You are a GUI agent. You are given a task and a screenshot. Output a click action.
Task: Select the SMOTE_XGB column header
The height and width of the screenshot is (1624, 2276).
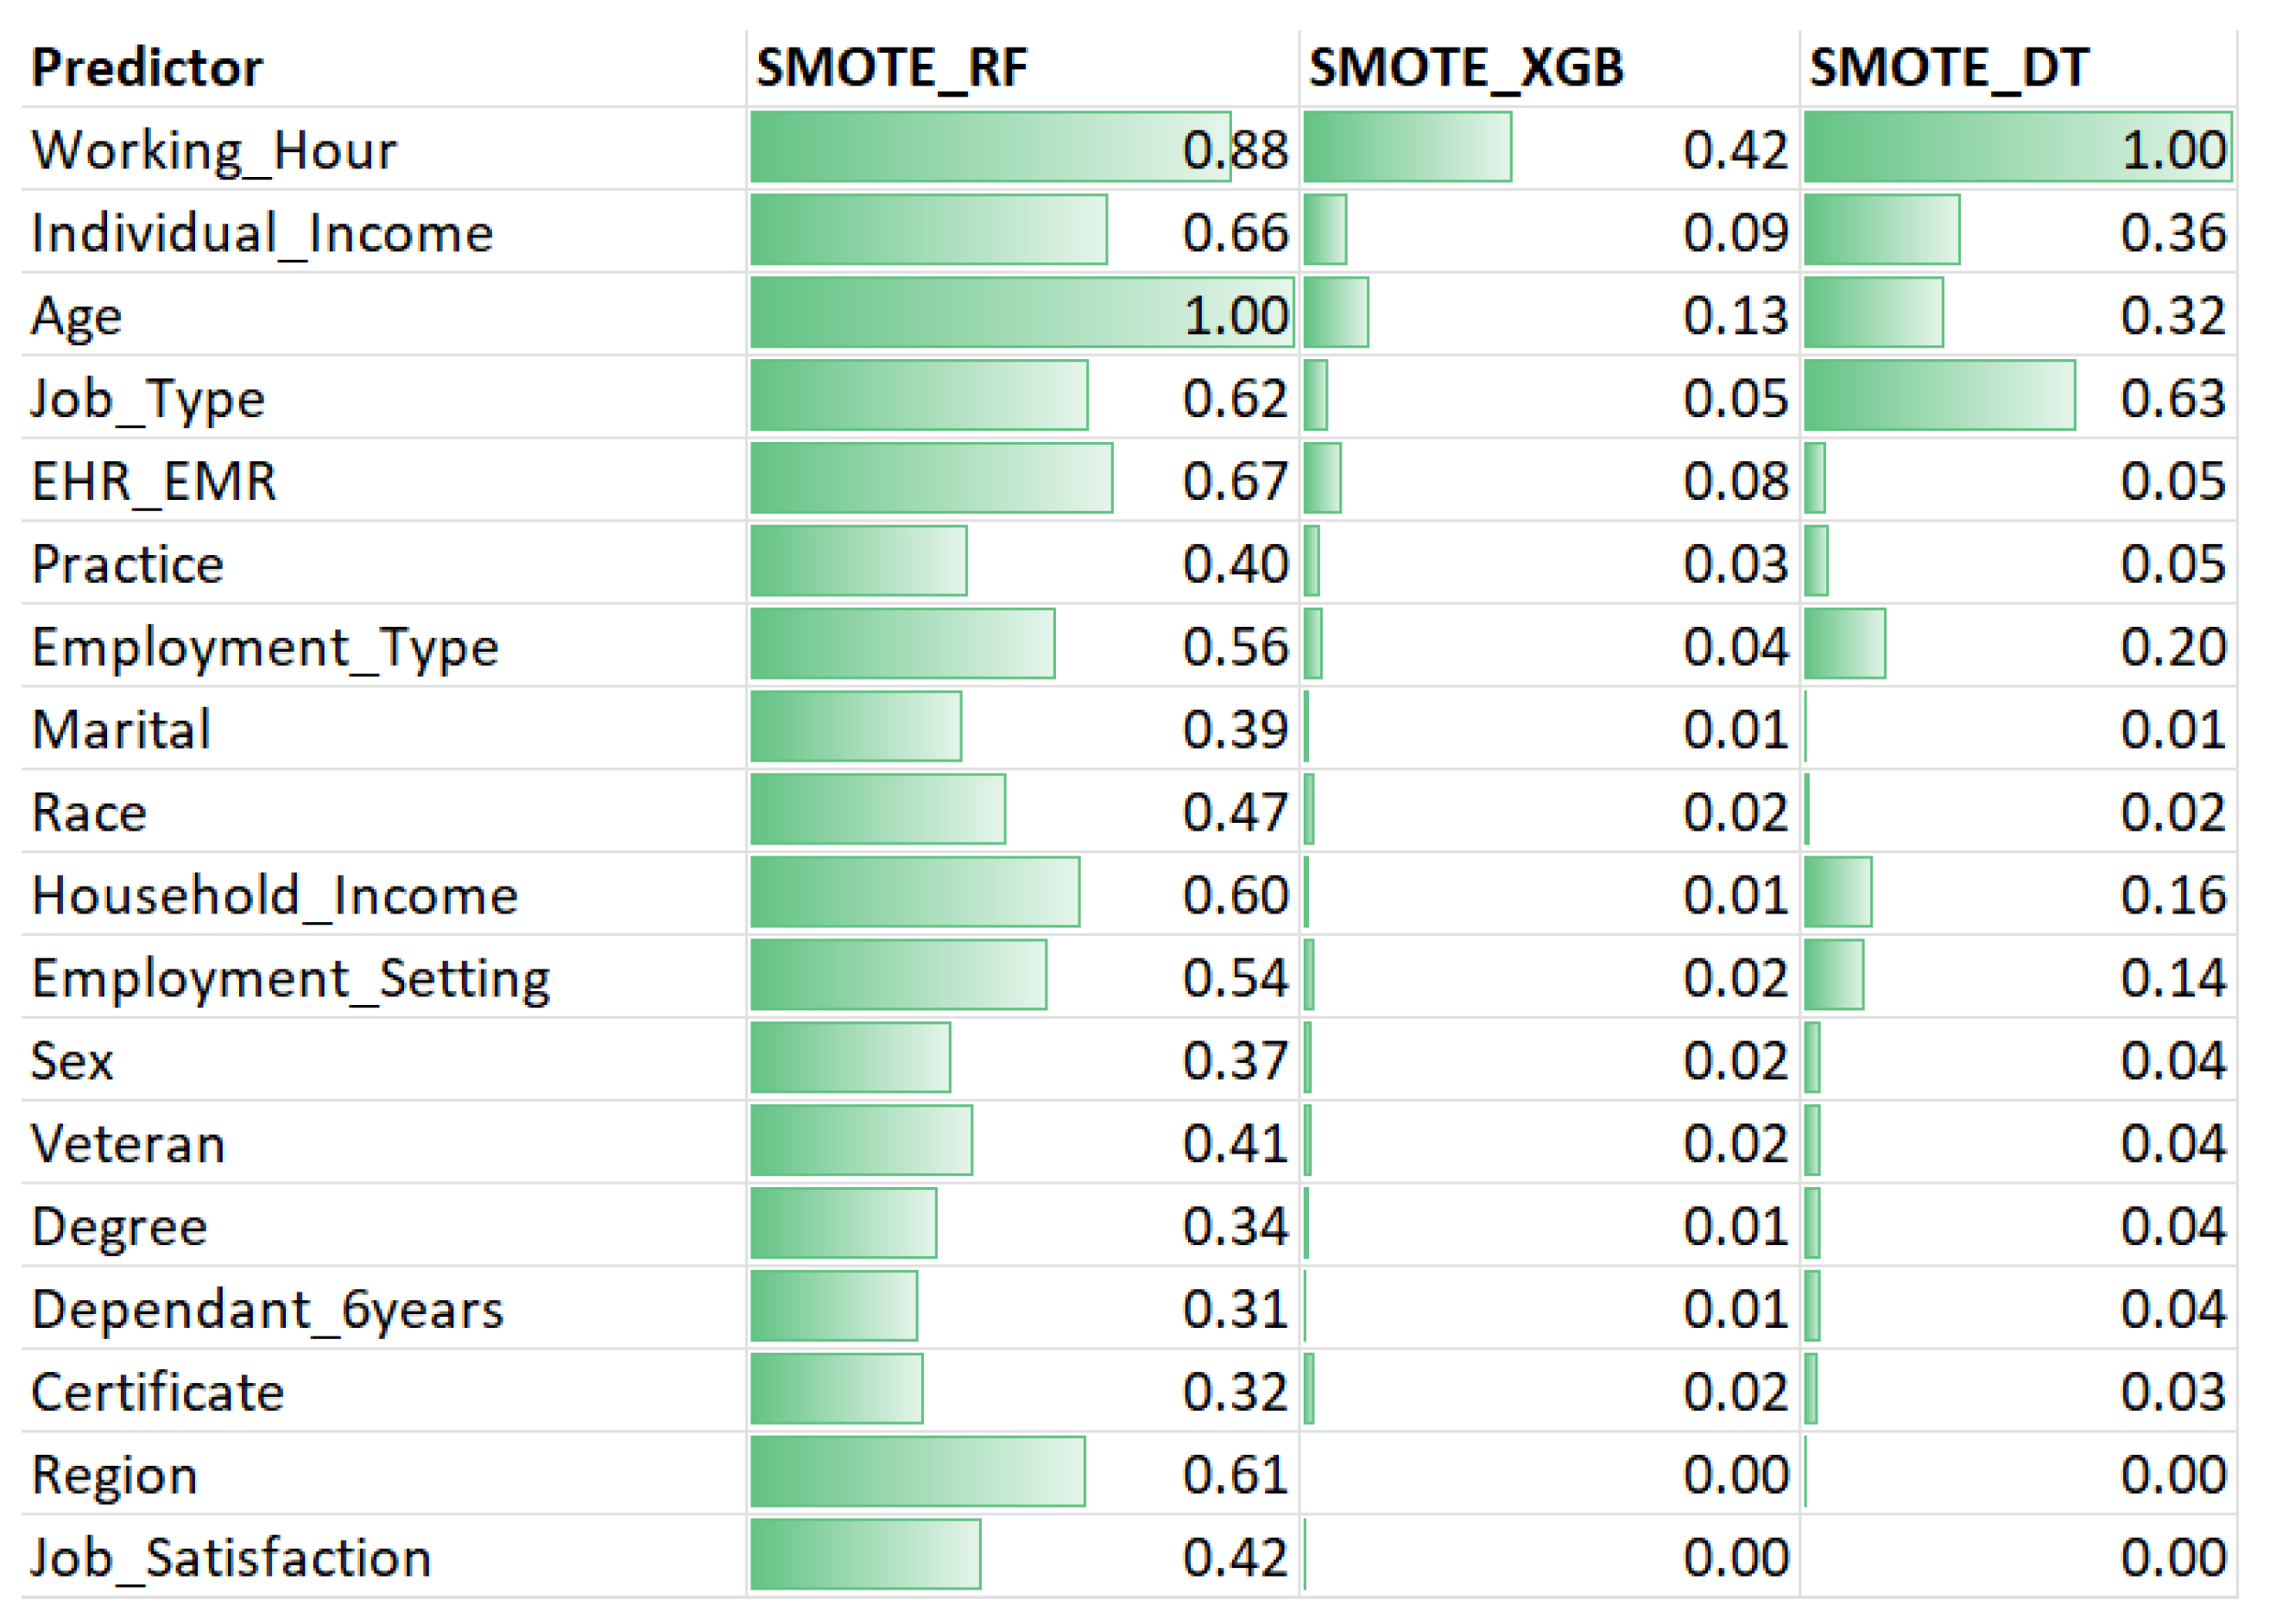tap(1466, 68)
